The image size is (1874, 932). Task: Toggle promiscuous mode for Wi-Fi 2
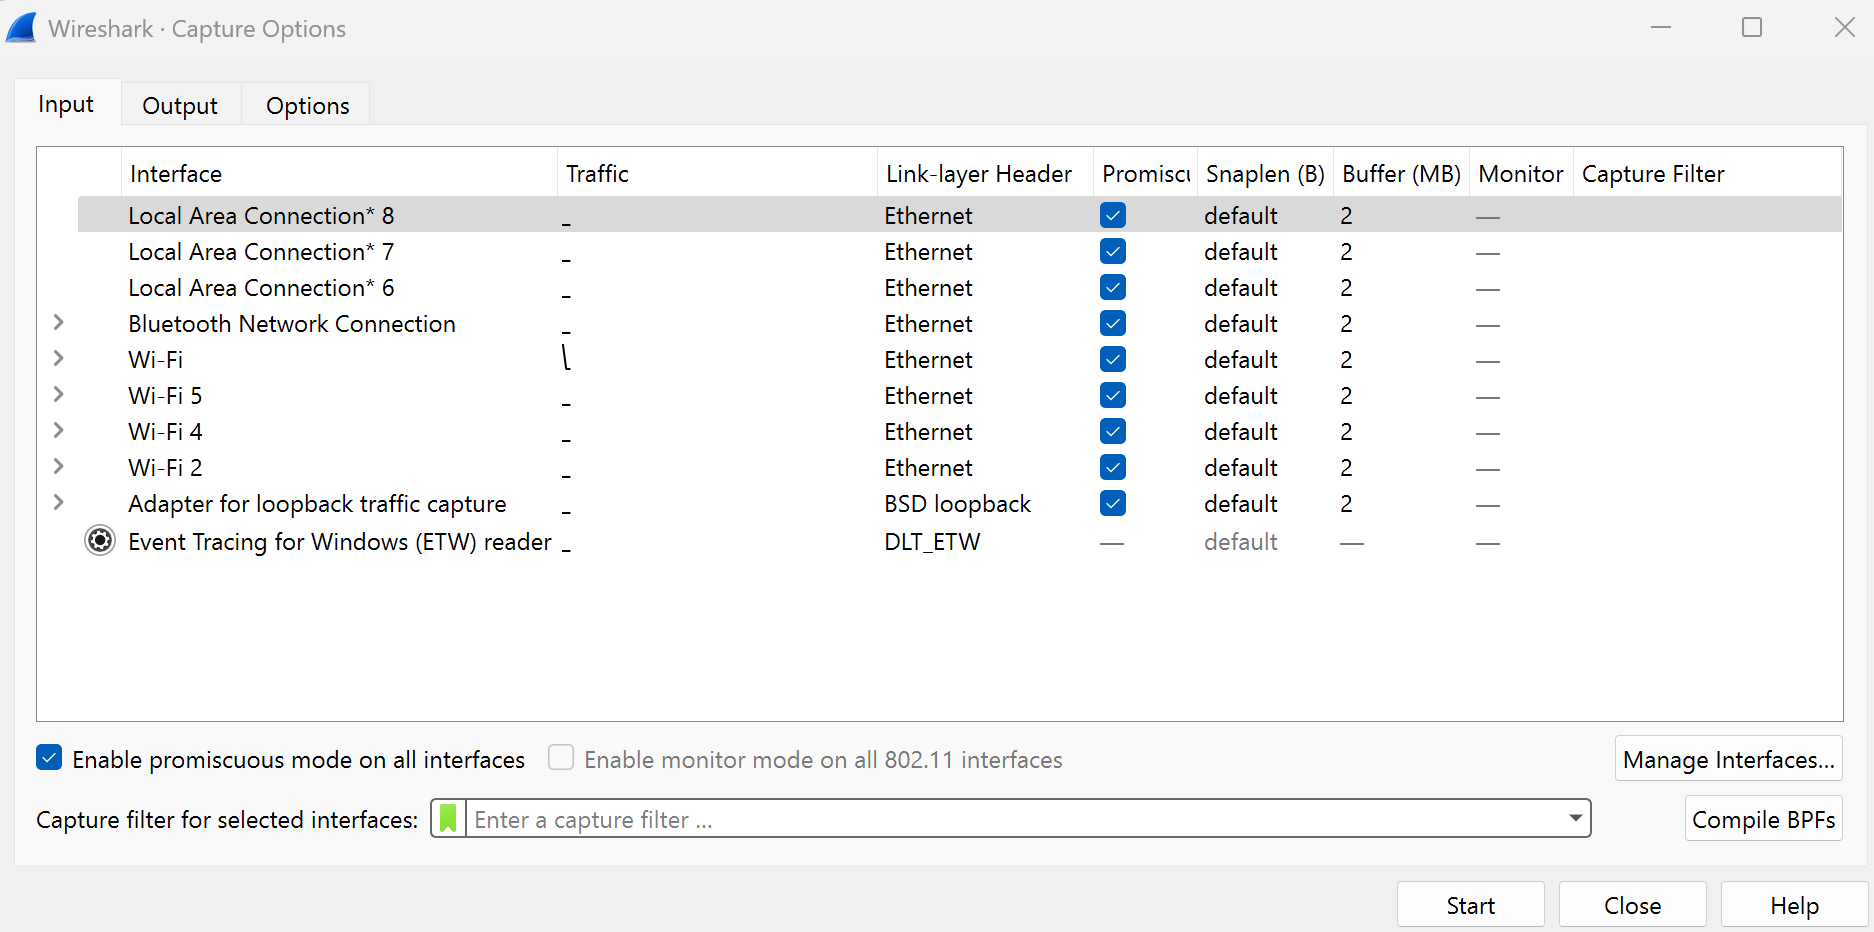[1113, 467]
